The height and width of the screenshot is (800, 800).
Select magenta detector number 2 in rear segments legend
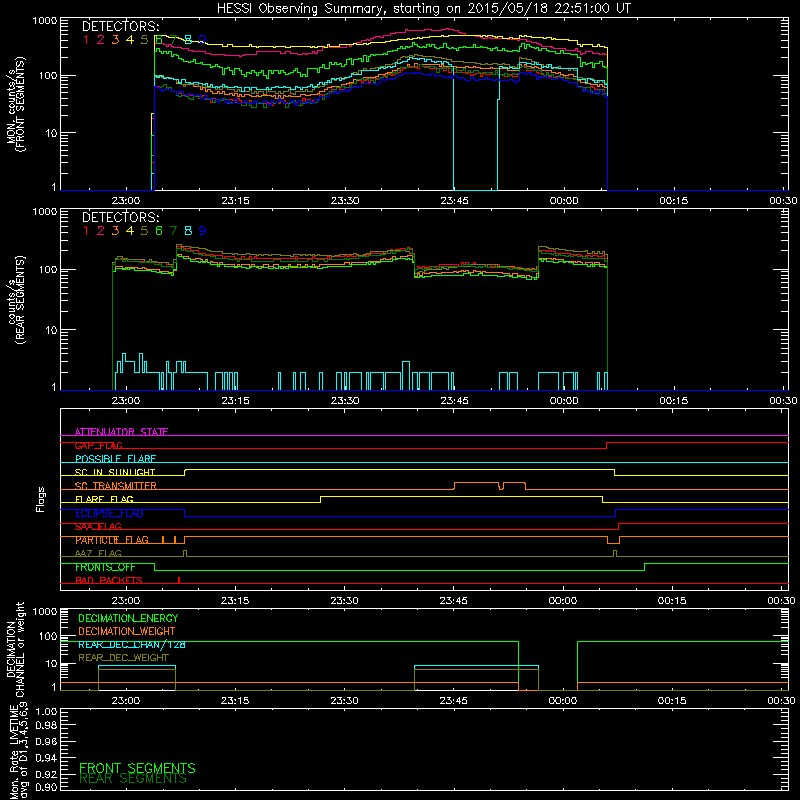pos(101,231)
